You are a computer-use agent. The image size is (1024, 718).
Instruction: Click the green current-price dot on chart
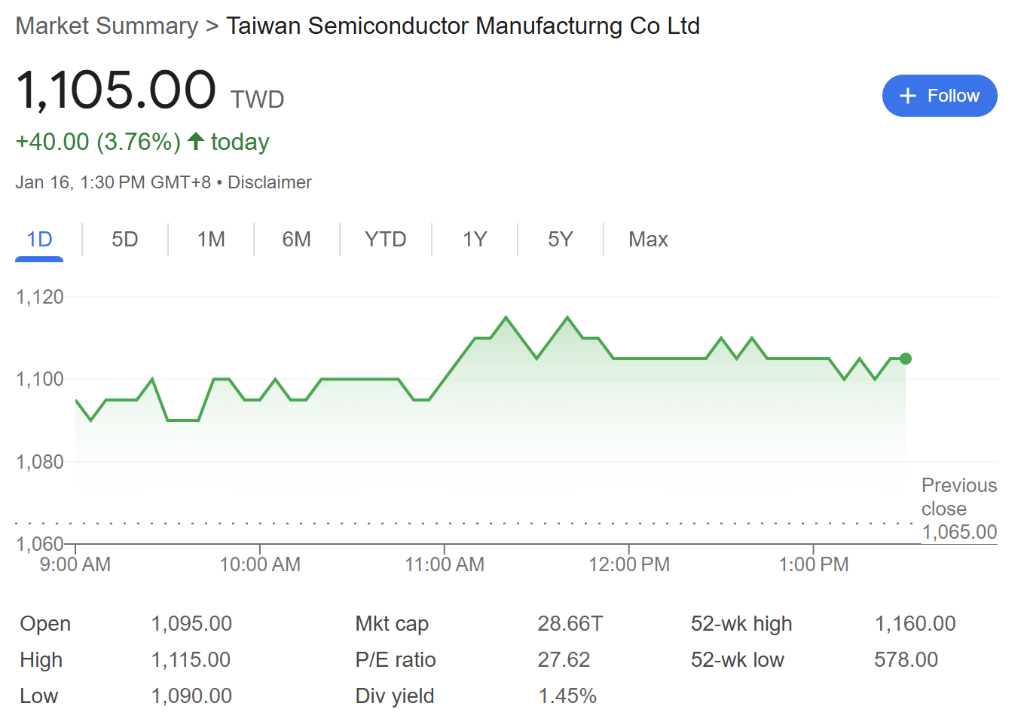coord(905,359)
